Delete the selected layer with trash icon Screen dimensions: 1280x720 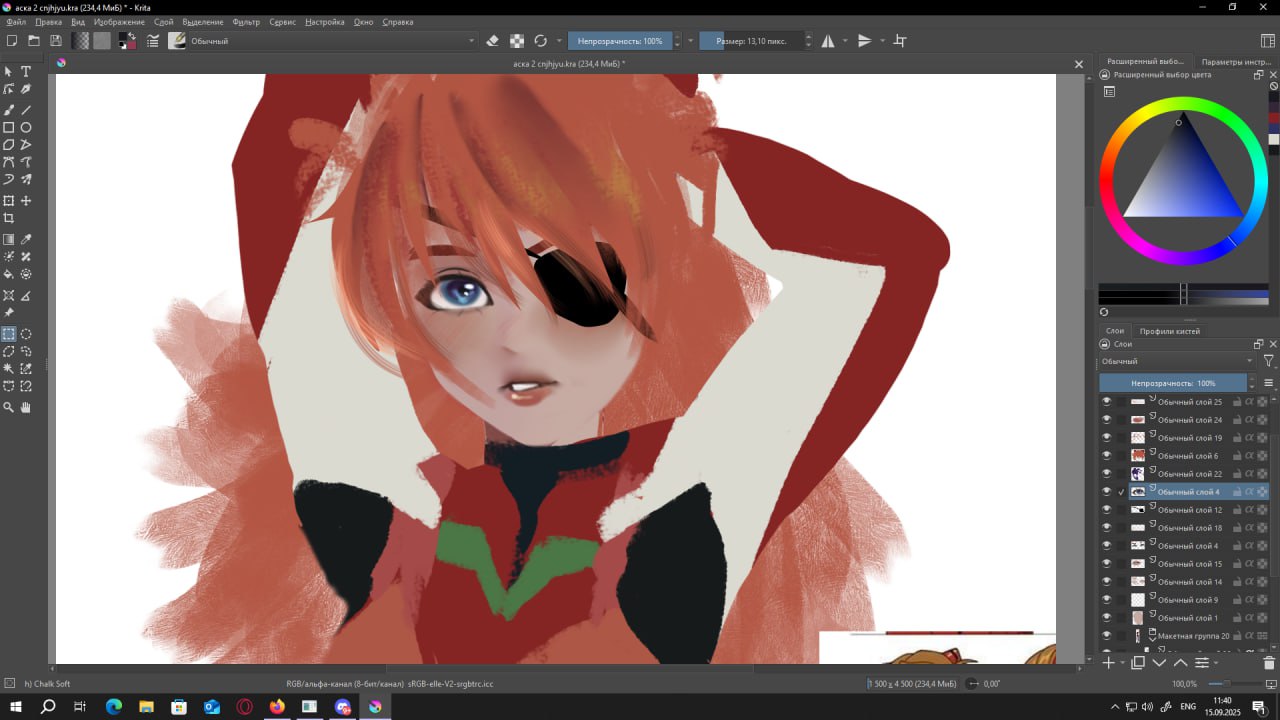[1269, 663]
